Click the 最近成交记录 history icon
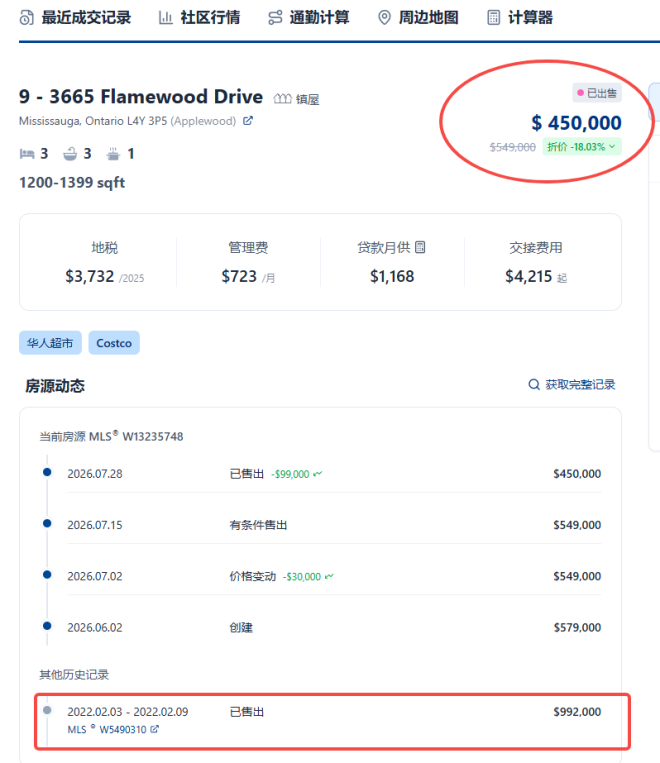Screen dimensions: 660x763 coord(27,18)
